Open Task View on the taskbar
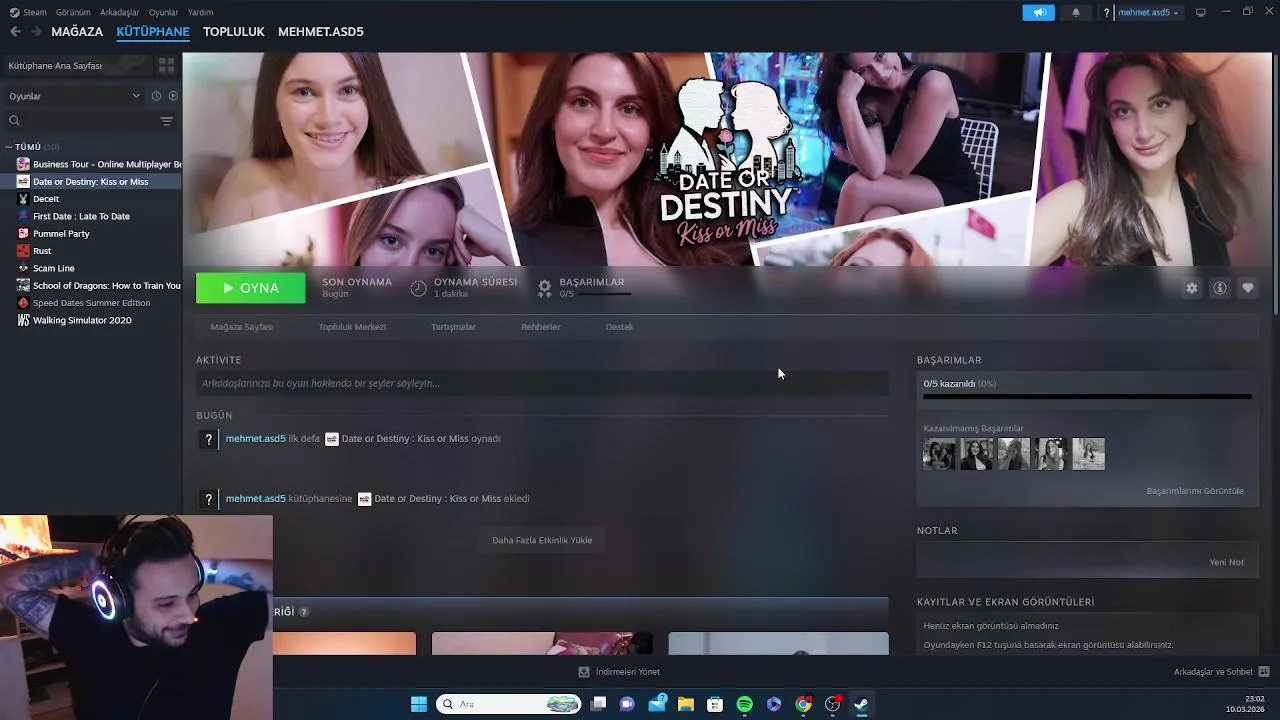 click(598, 704)
